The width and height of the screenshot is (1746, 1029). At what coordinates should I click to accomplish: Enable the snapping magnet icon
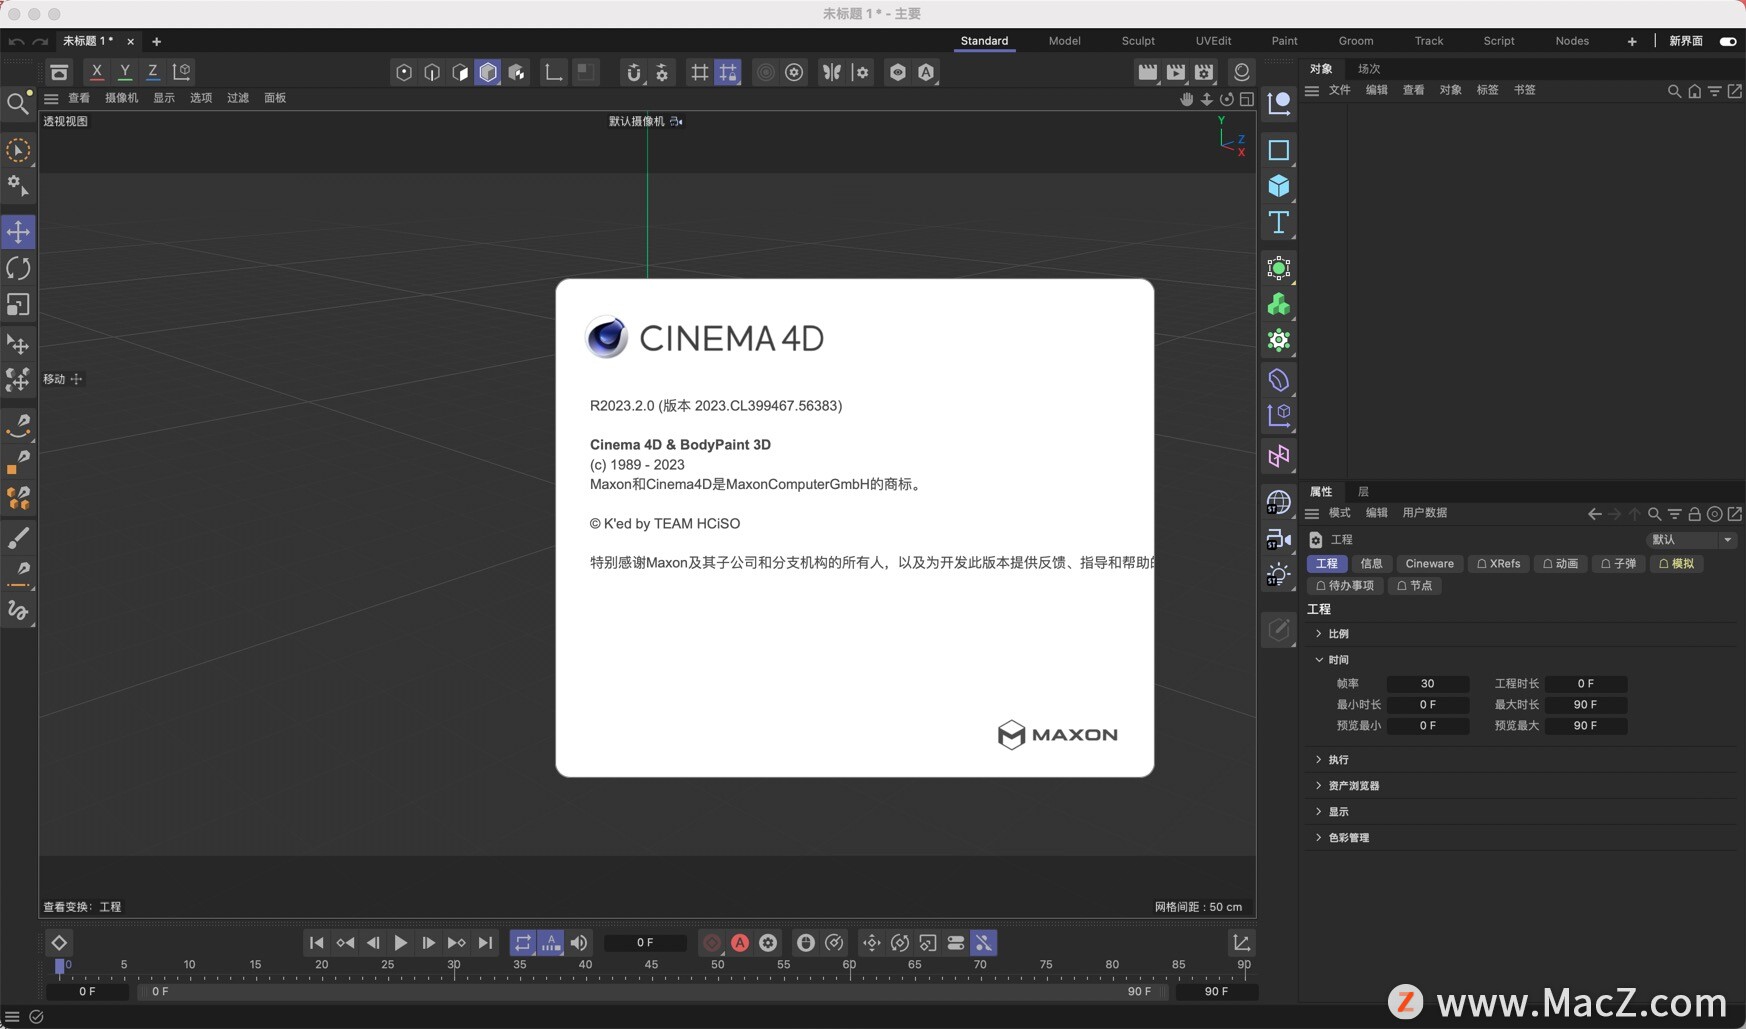(633, 72)
